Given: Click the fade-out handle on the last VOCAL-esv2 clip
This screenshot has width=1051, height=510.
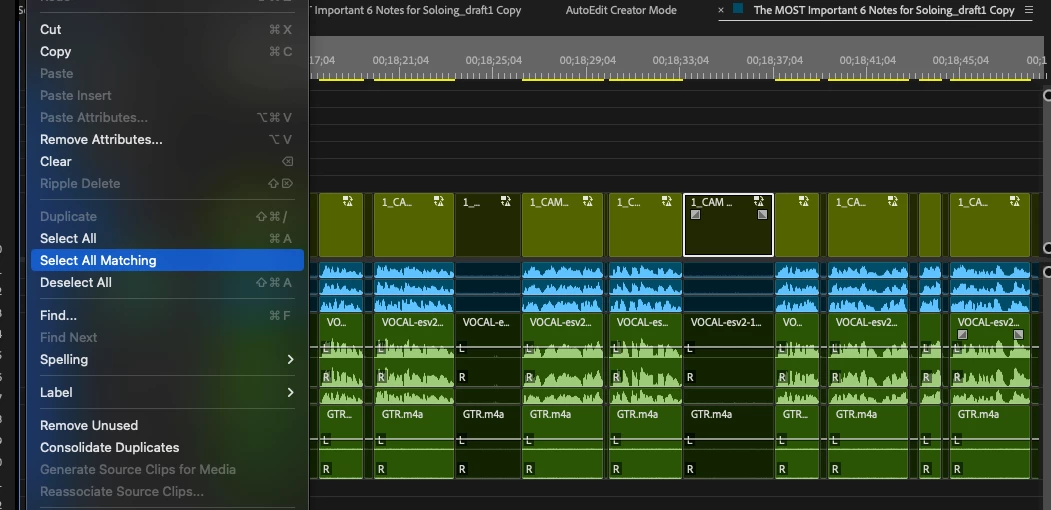Looking at the screenshot, I should [1018, 334].
